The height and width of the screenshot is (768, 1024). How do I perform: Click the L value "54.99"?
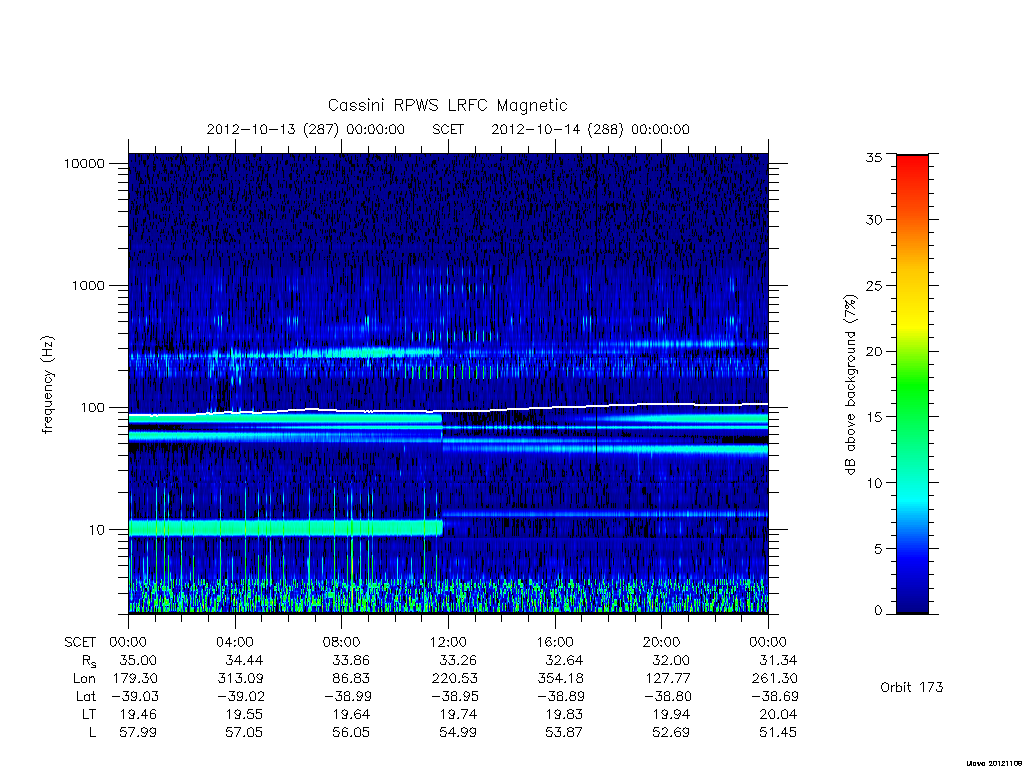click(x=457, y=733)
